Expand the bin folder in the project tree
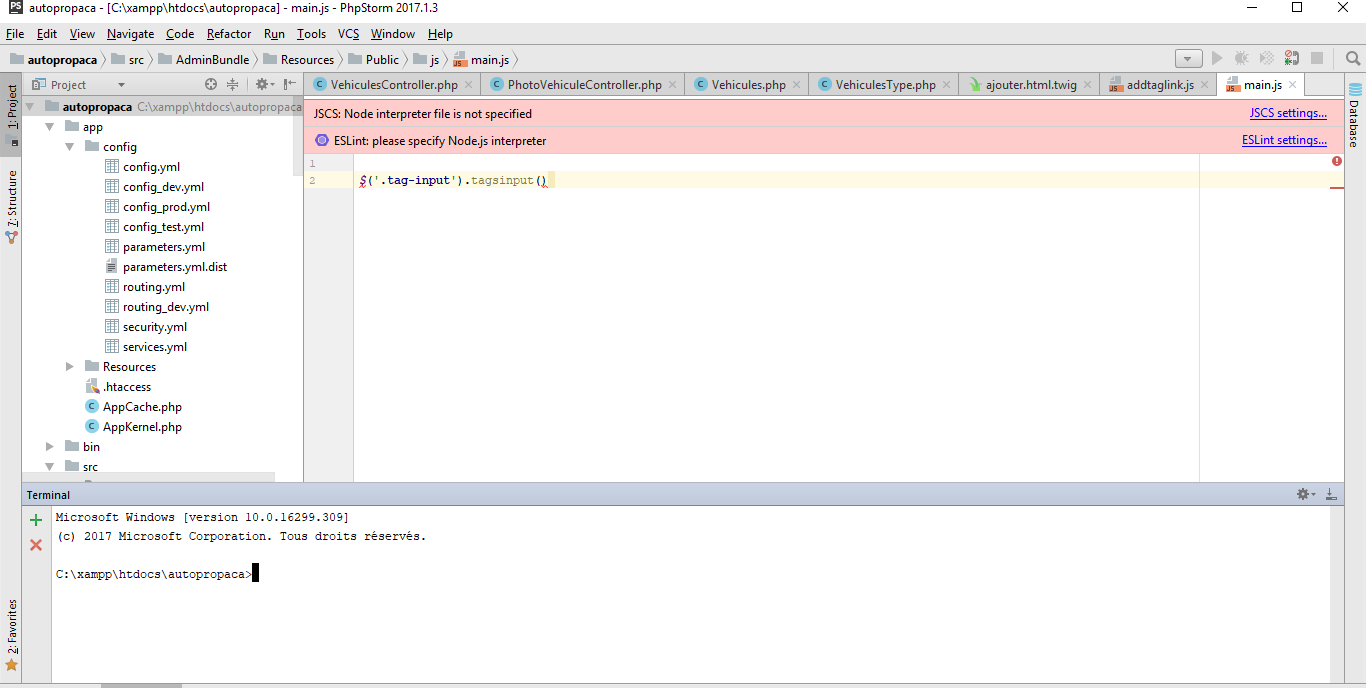 coord(48,446)
